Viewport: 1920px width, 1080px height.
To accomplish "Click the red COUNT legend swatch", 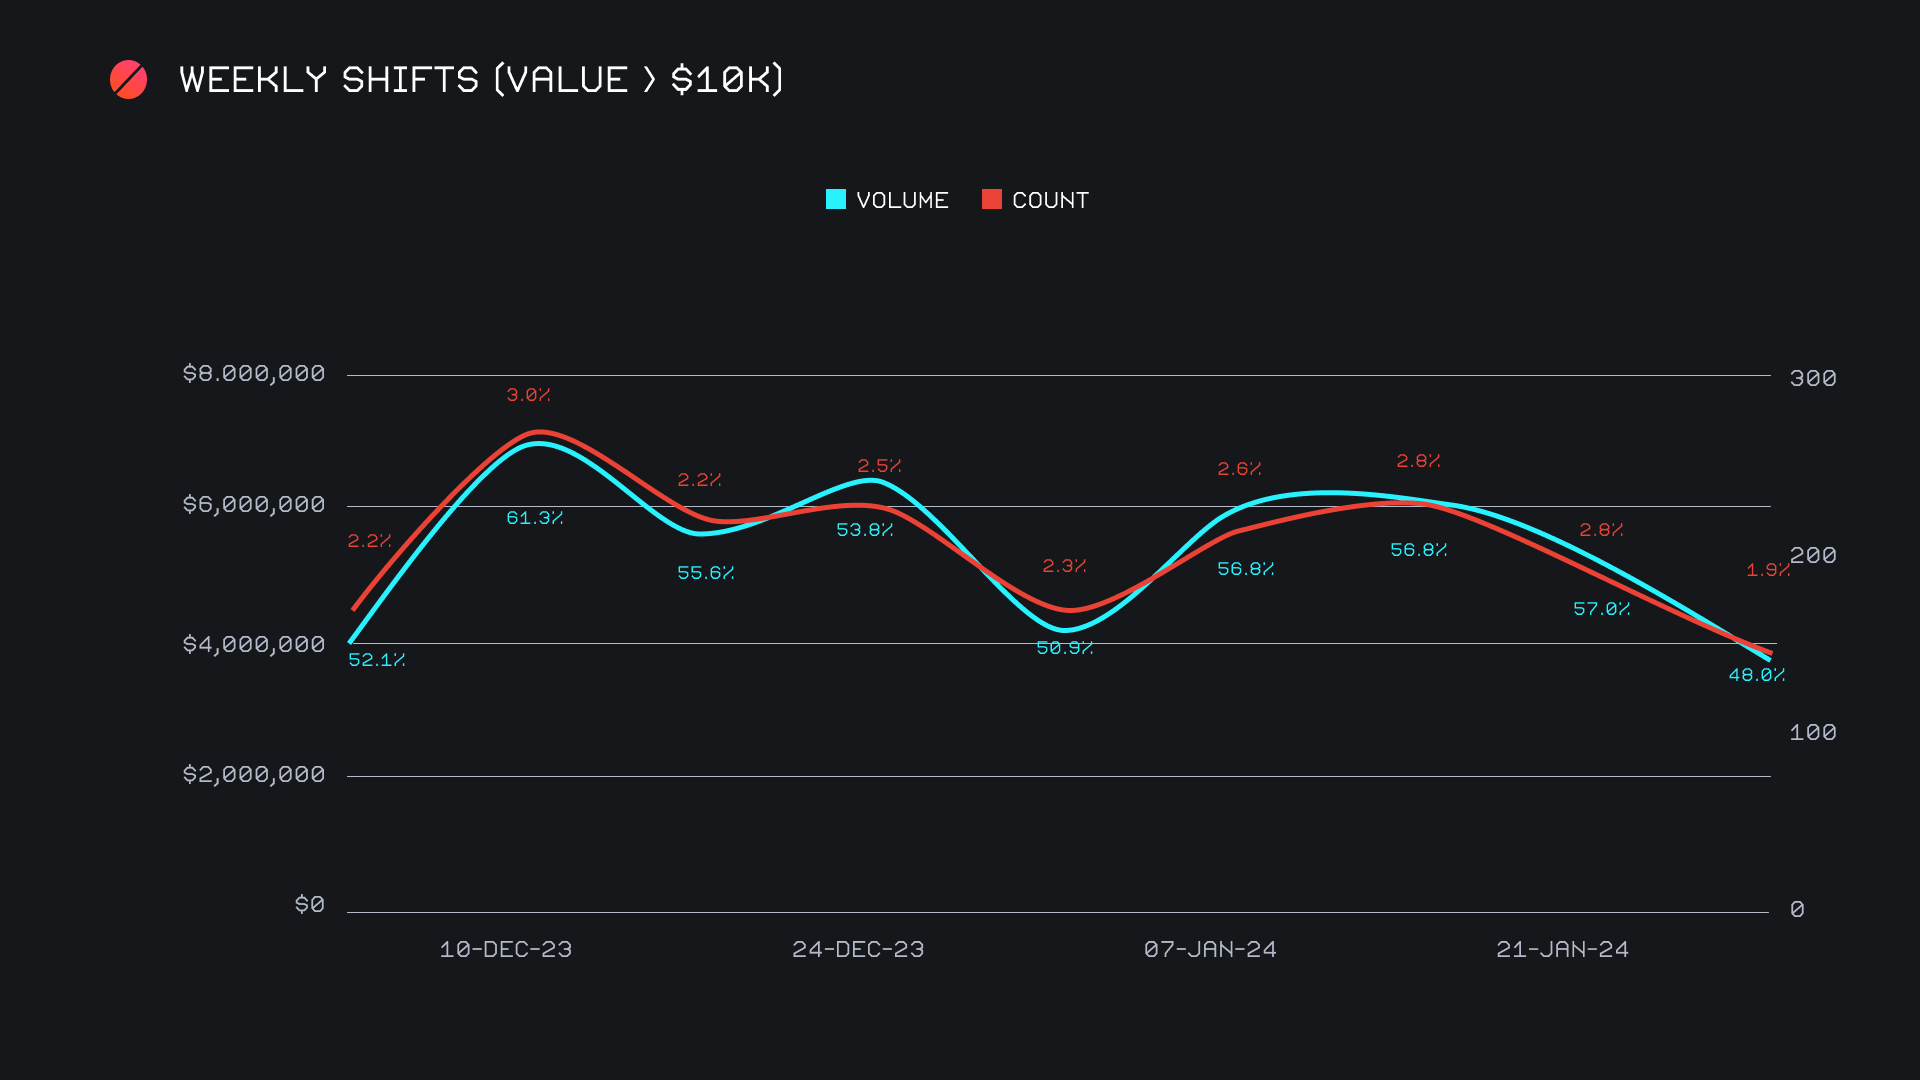I will [x=992, y=200].
